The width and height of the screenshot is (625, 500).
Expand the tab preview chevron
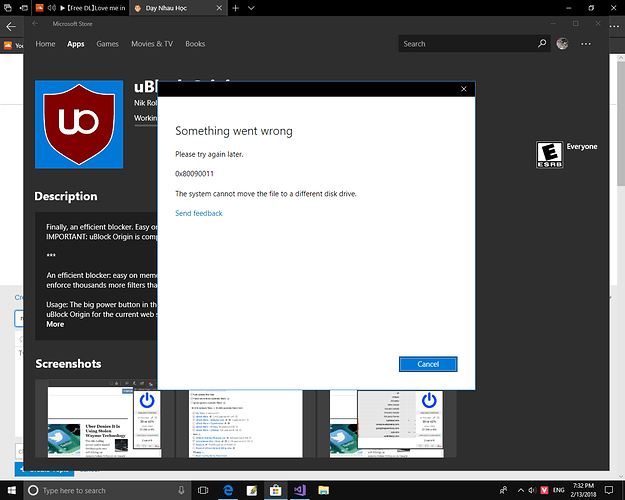coord(251,8)
